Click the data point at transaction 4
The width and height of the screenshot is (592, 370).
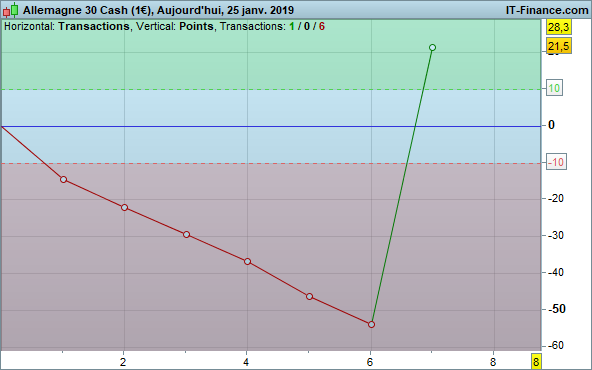pyautogui.click(x=247, y=261)
